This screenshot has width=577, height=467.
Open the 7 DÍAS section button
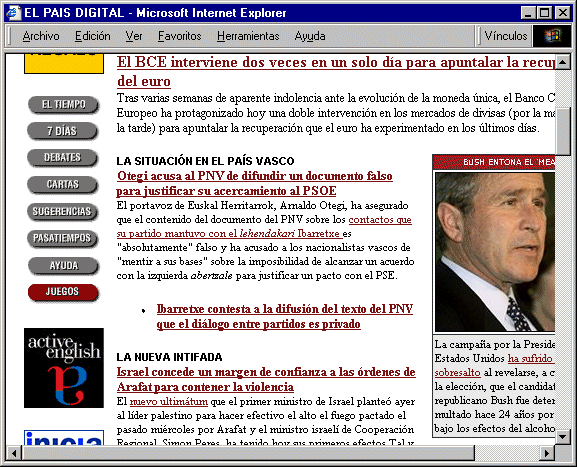(x=63, y=131)
